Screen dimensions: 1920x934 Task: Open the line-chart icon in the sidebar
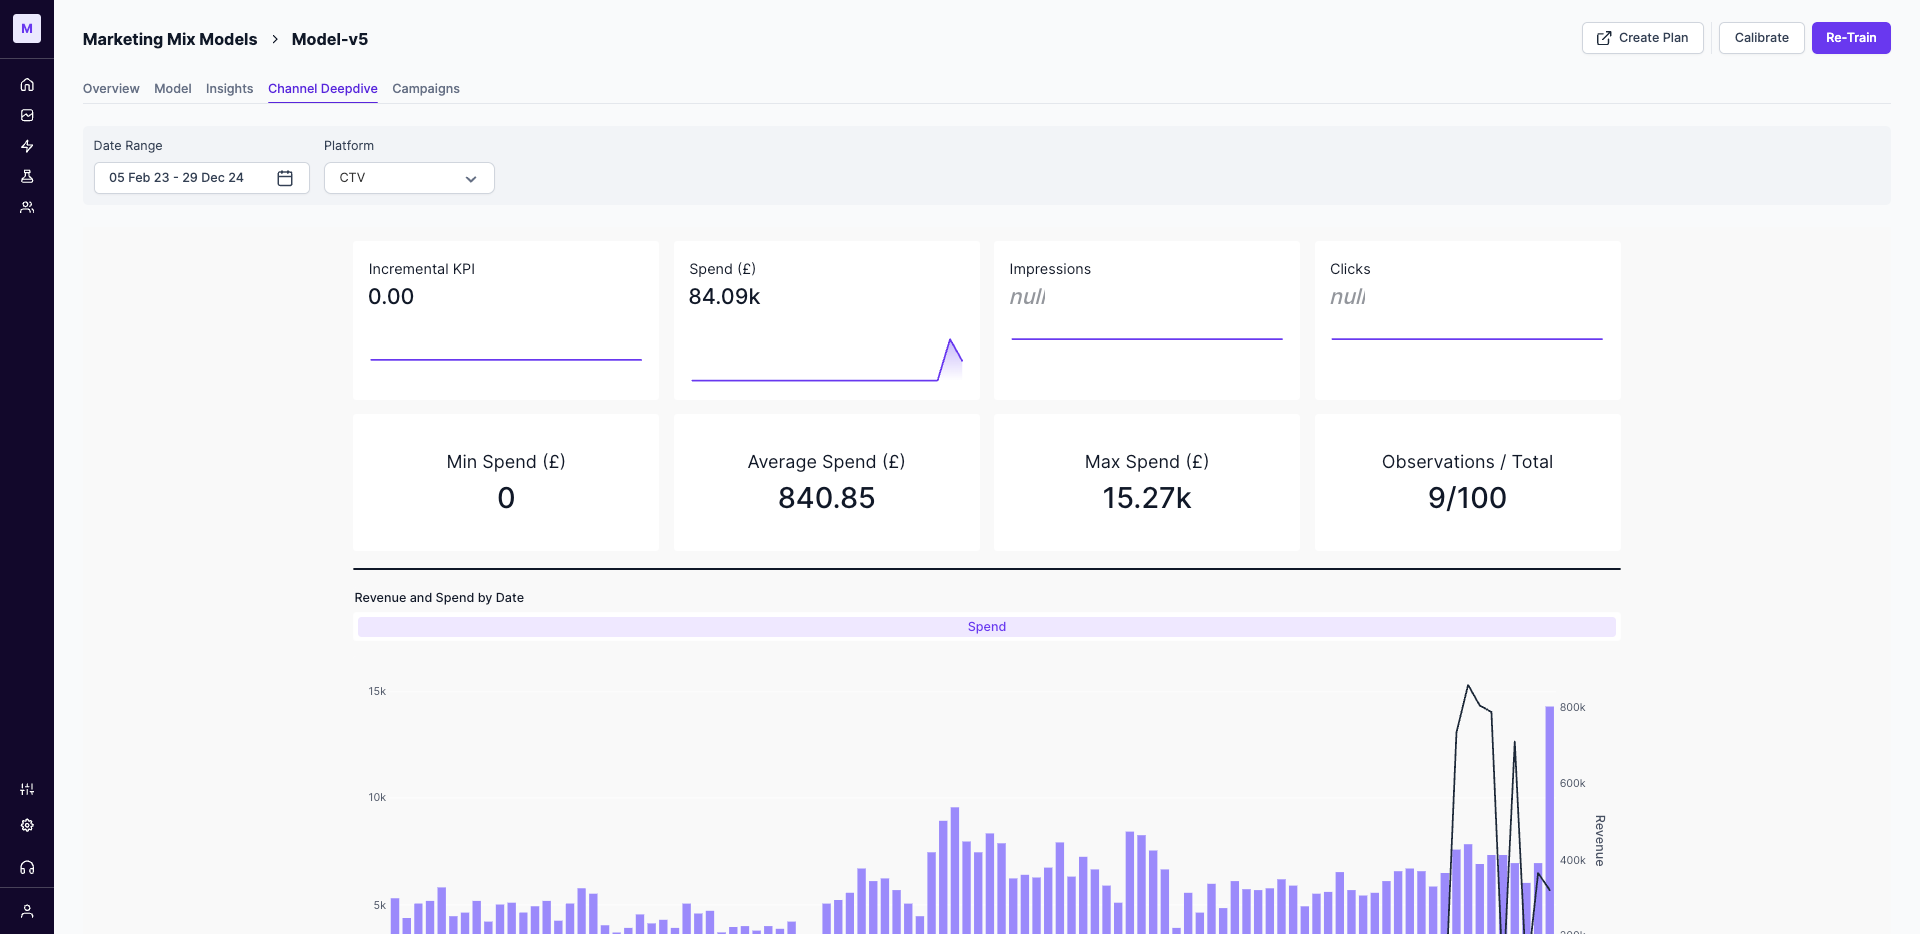pyautogui.click(x=27, y=115)
